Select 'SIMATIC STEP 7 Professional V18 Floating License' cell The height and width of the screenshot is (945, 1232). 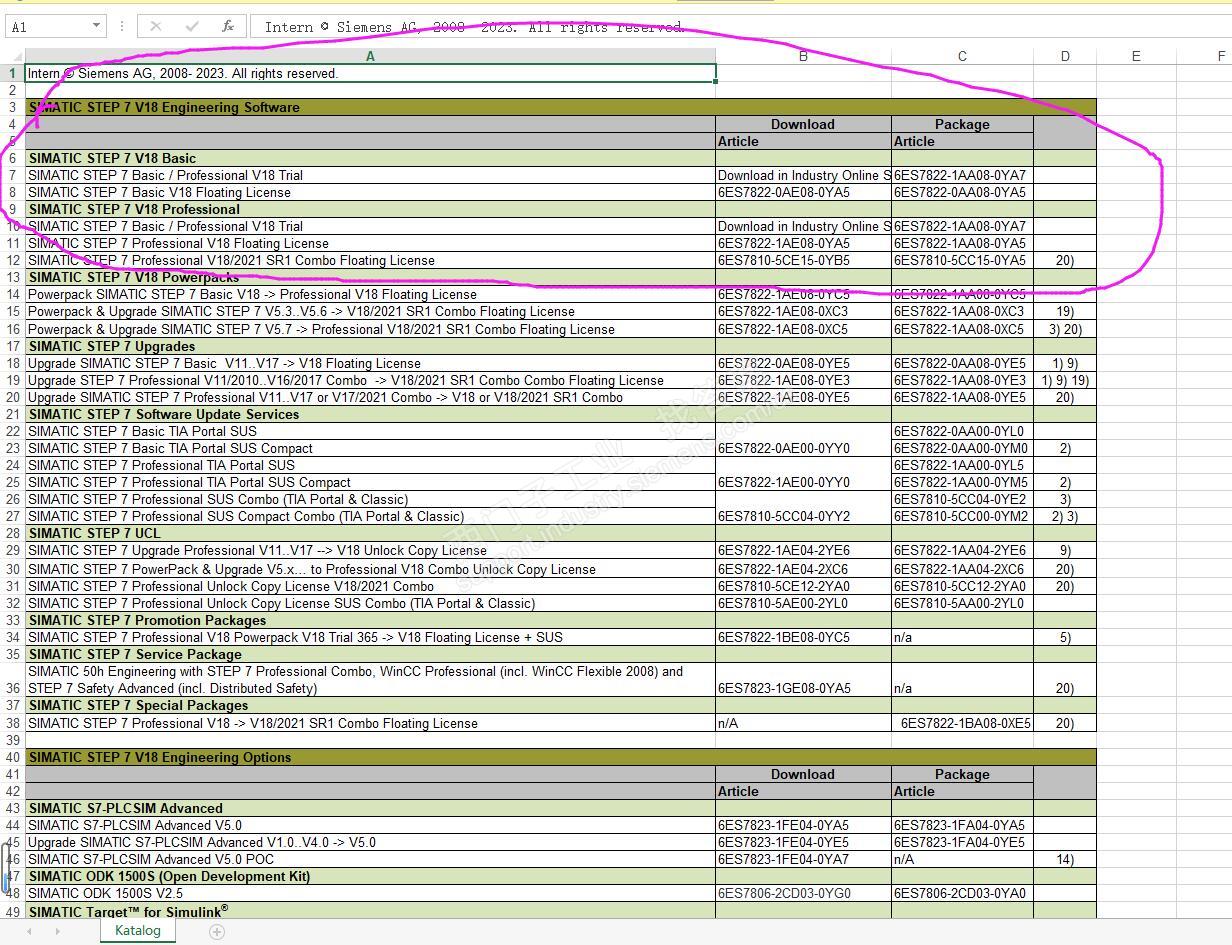pos(370,243)
